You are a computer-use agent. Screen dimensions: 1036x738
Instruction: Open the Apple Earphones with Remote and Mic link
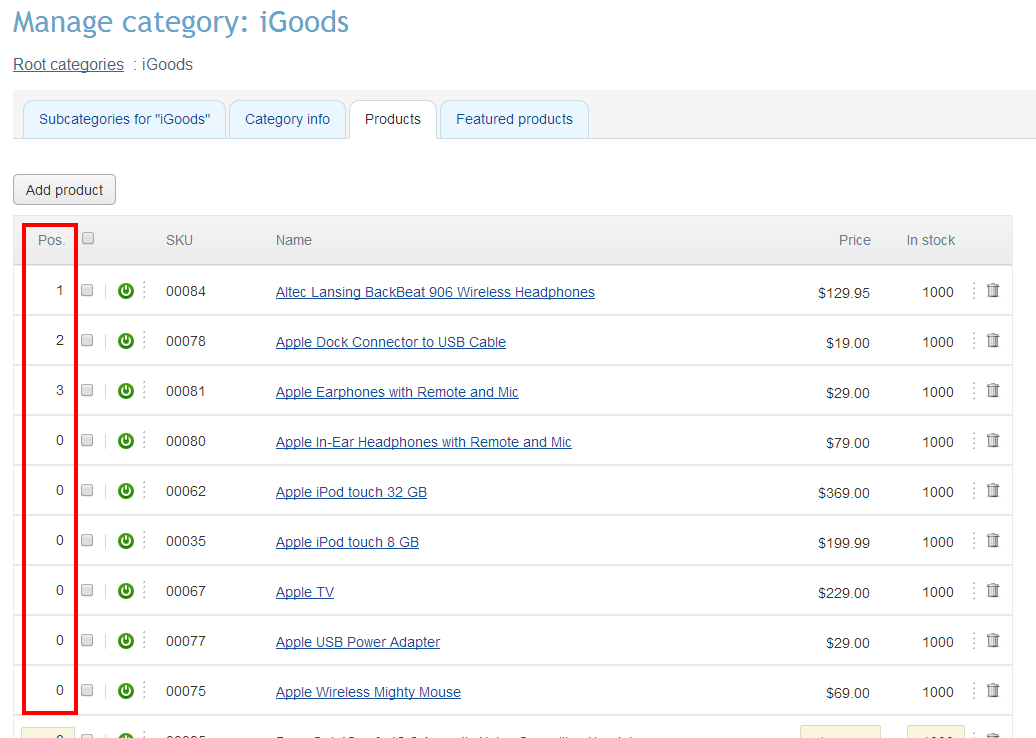coord(397,392)
